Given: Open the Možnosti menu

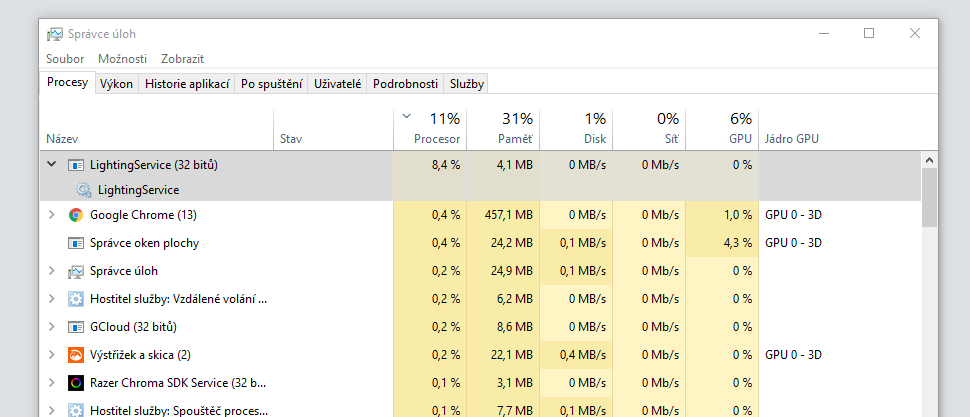Looking at the screenshot, I should click(123, 59).
